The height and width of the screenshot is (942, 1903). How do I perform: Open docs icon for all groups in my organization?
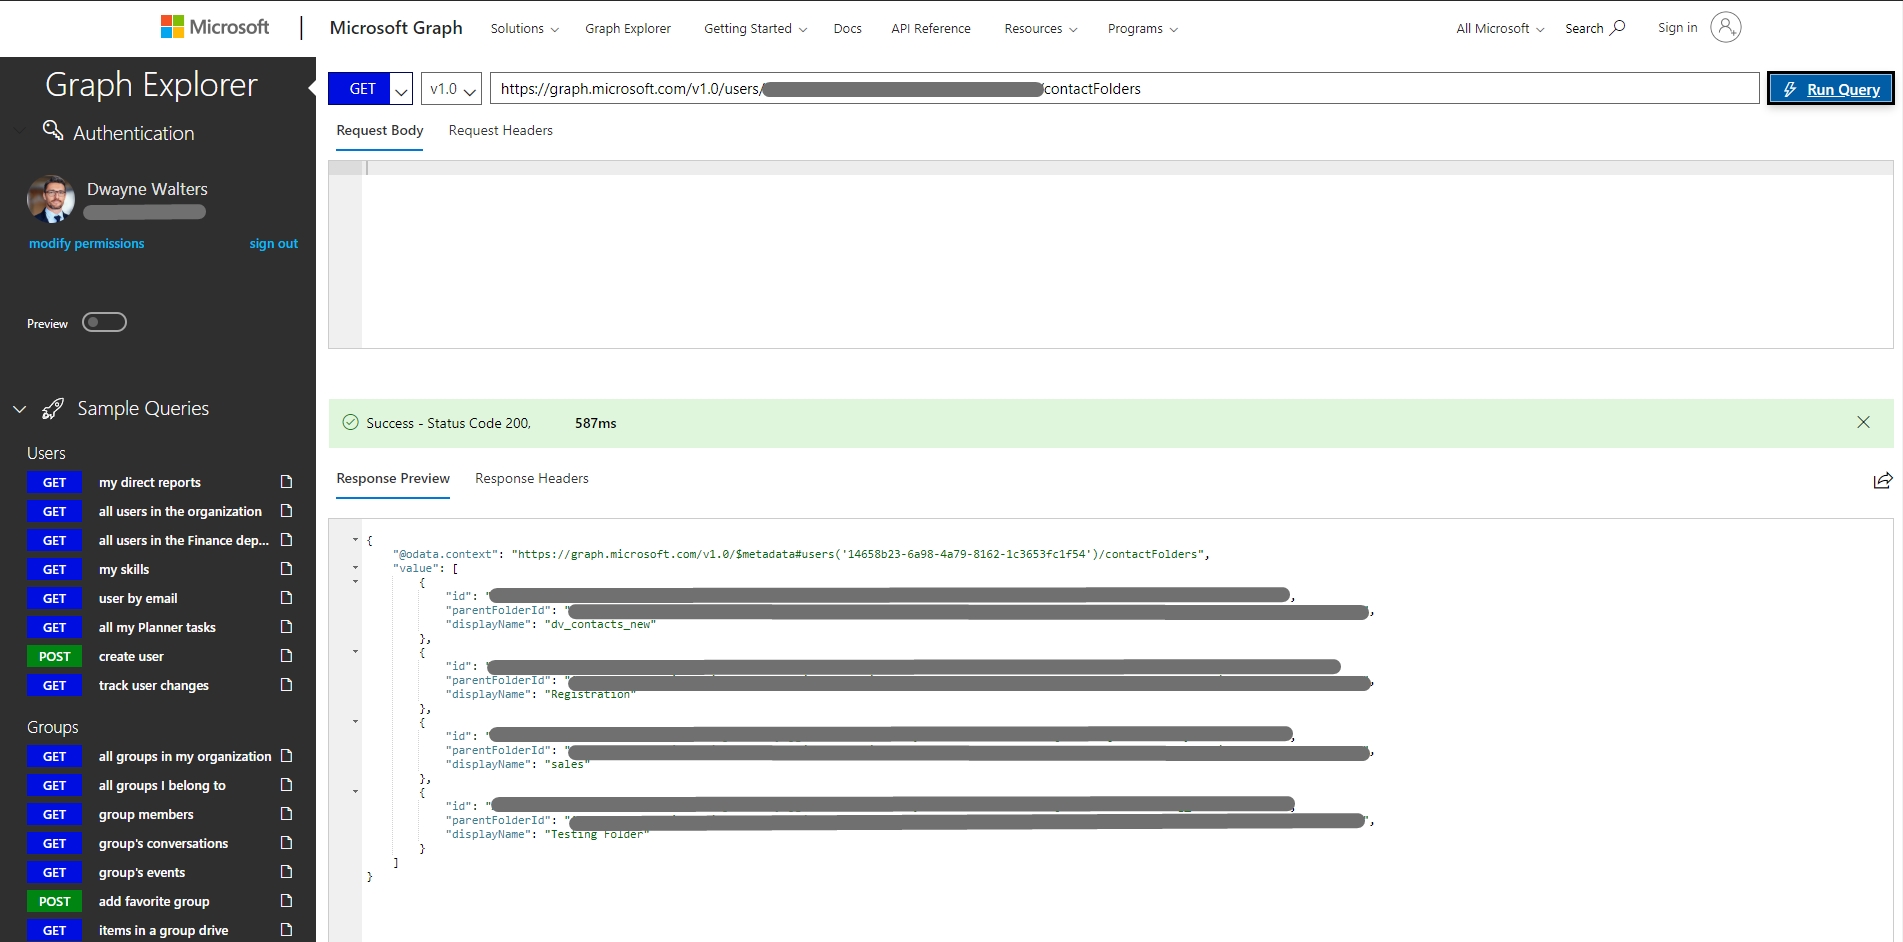tap(286, 756)
